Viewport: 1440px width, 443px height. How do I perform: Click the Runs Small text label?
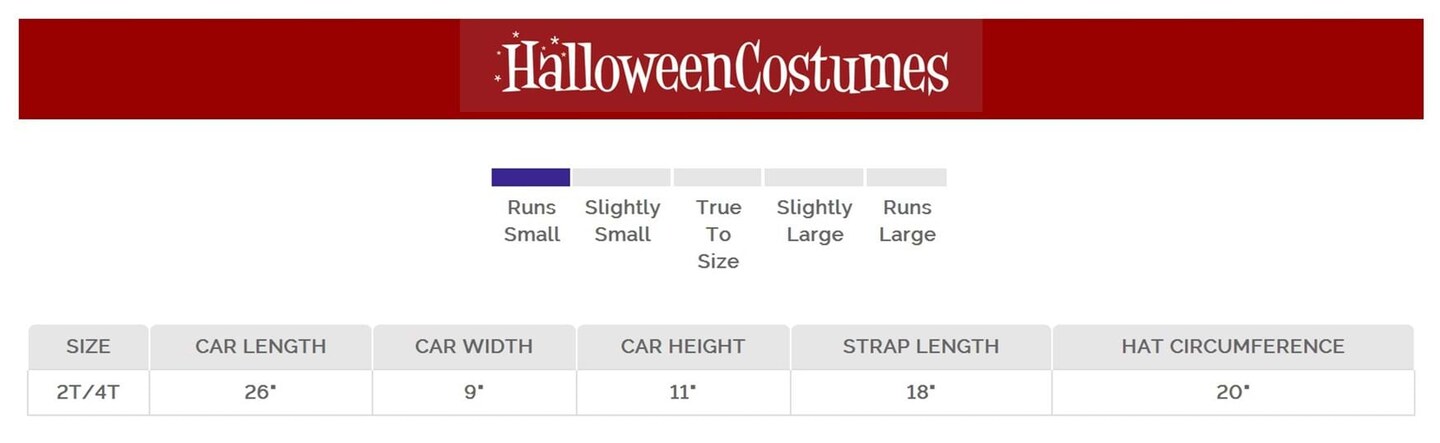(x=531, y=221)
